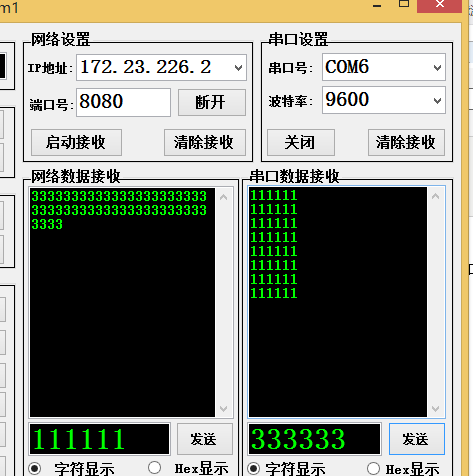Viewport: 473px width, 476px height.
Task: Click the network receive scrollbar down arrow
Action: pos(224,408)
